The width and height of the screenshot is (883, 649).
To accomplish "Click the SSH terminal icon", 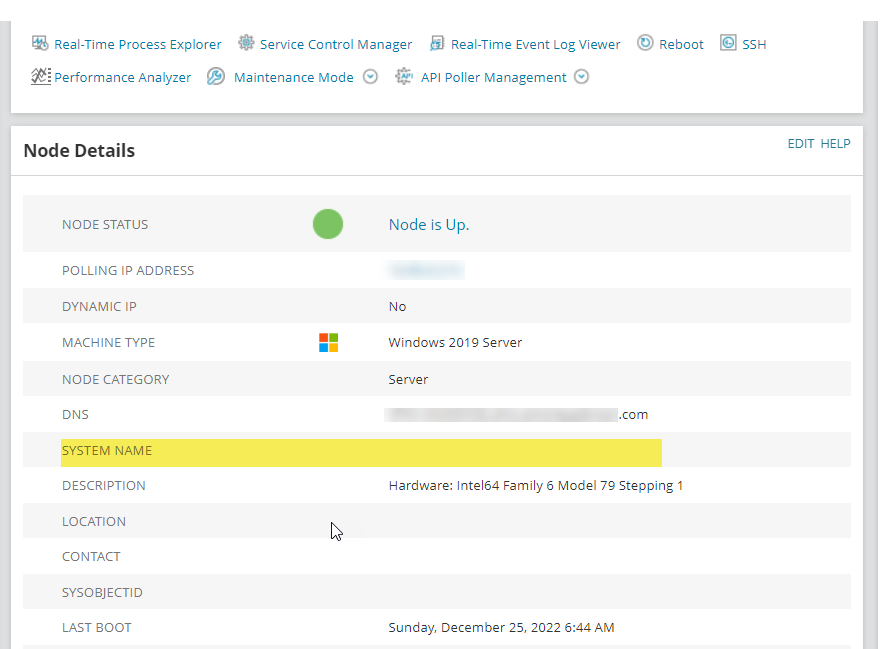I will click(x=728, y=43).
